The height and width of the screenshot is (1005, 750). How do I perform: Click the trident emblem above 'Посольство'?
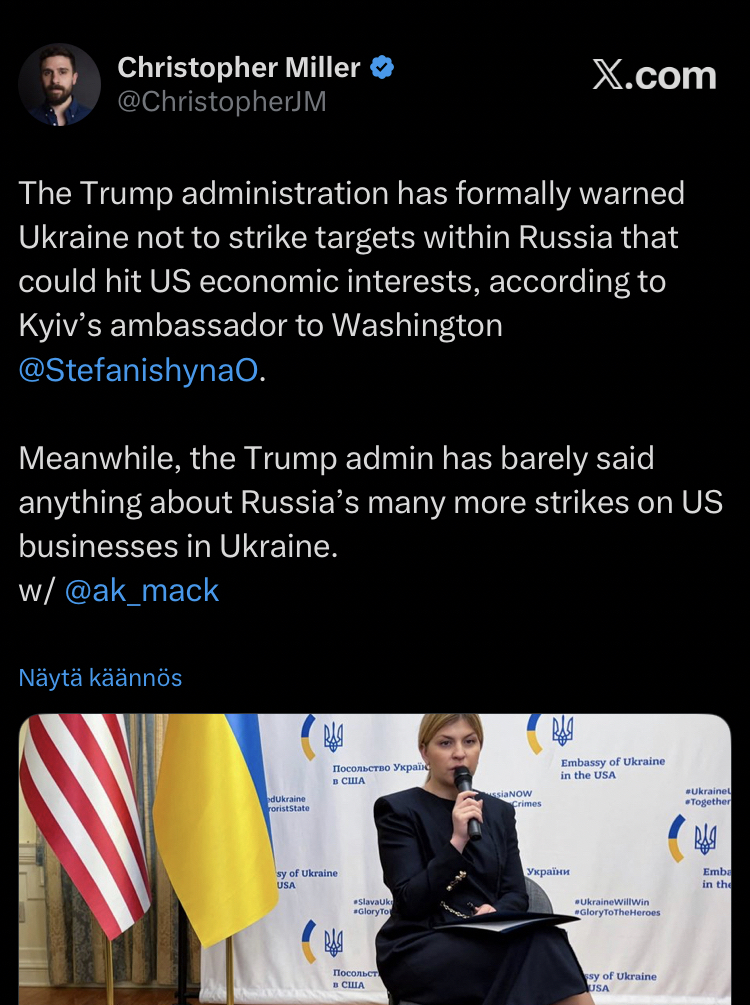click(333, 736)
